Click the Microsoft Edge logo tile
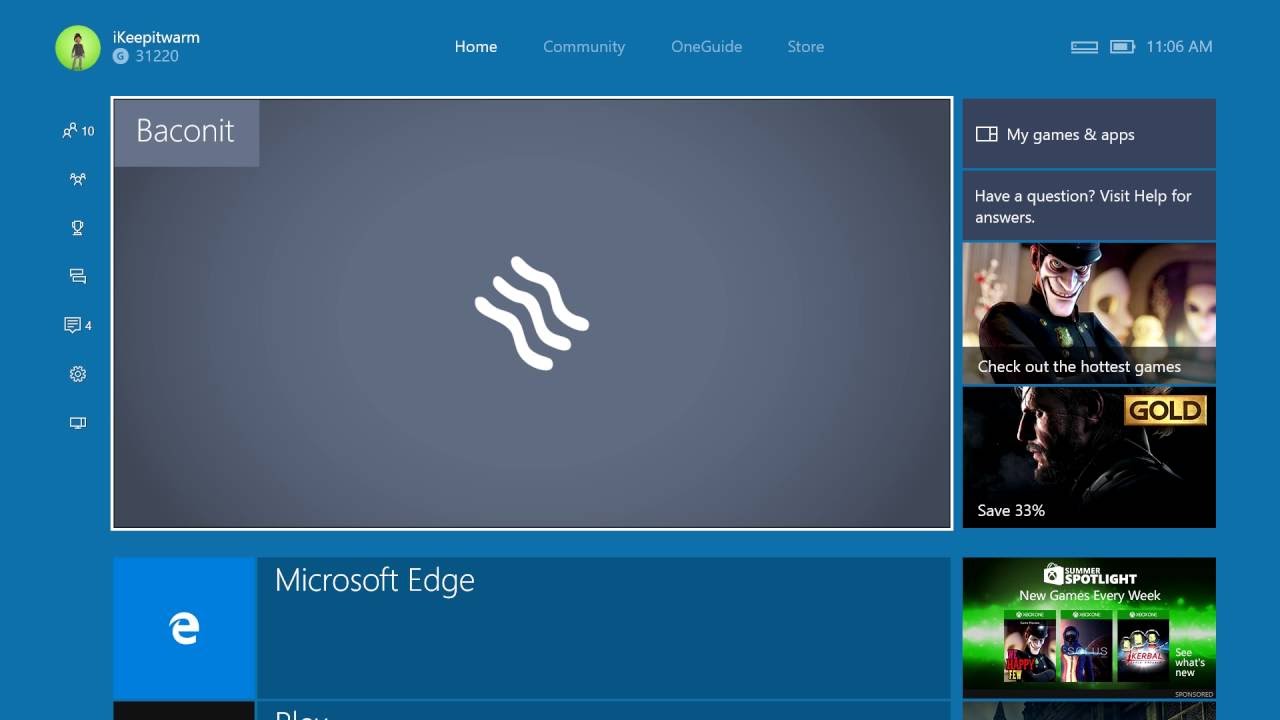 pyautogui.click(x=184, y=628)
